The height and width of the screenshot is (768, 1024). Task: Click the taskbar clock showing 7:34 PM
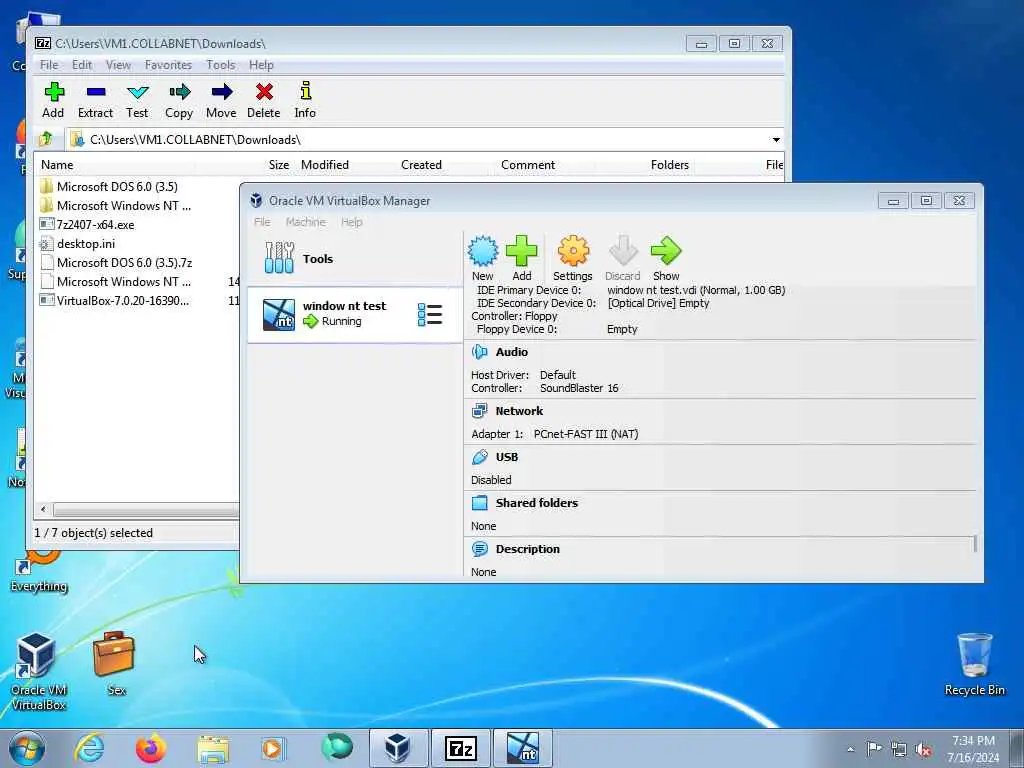click(x=973, y=749)
